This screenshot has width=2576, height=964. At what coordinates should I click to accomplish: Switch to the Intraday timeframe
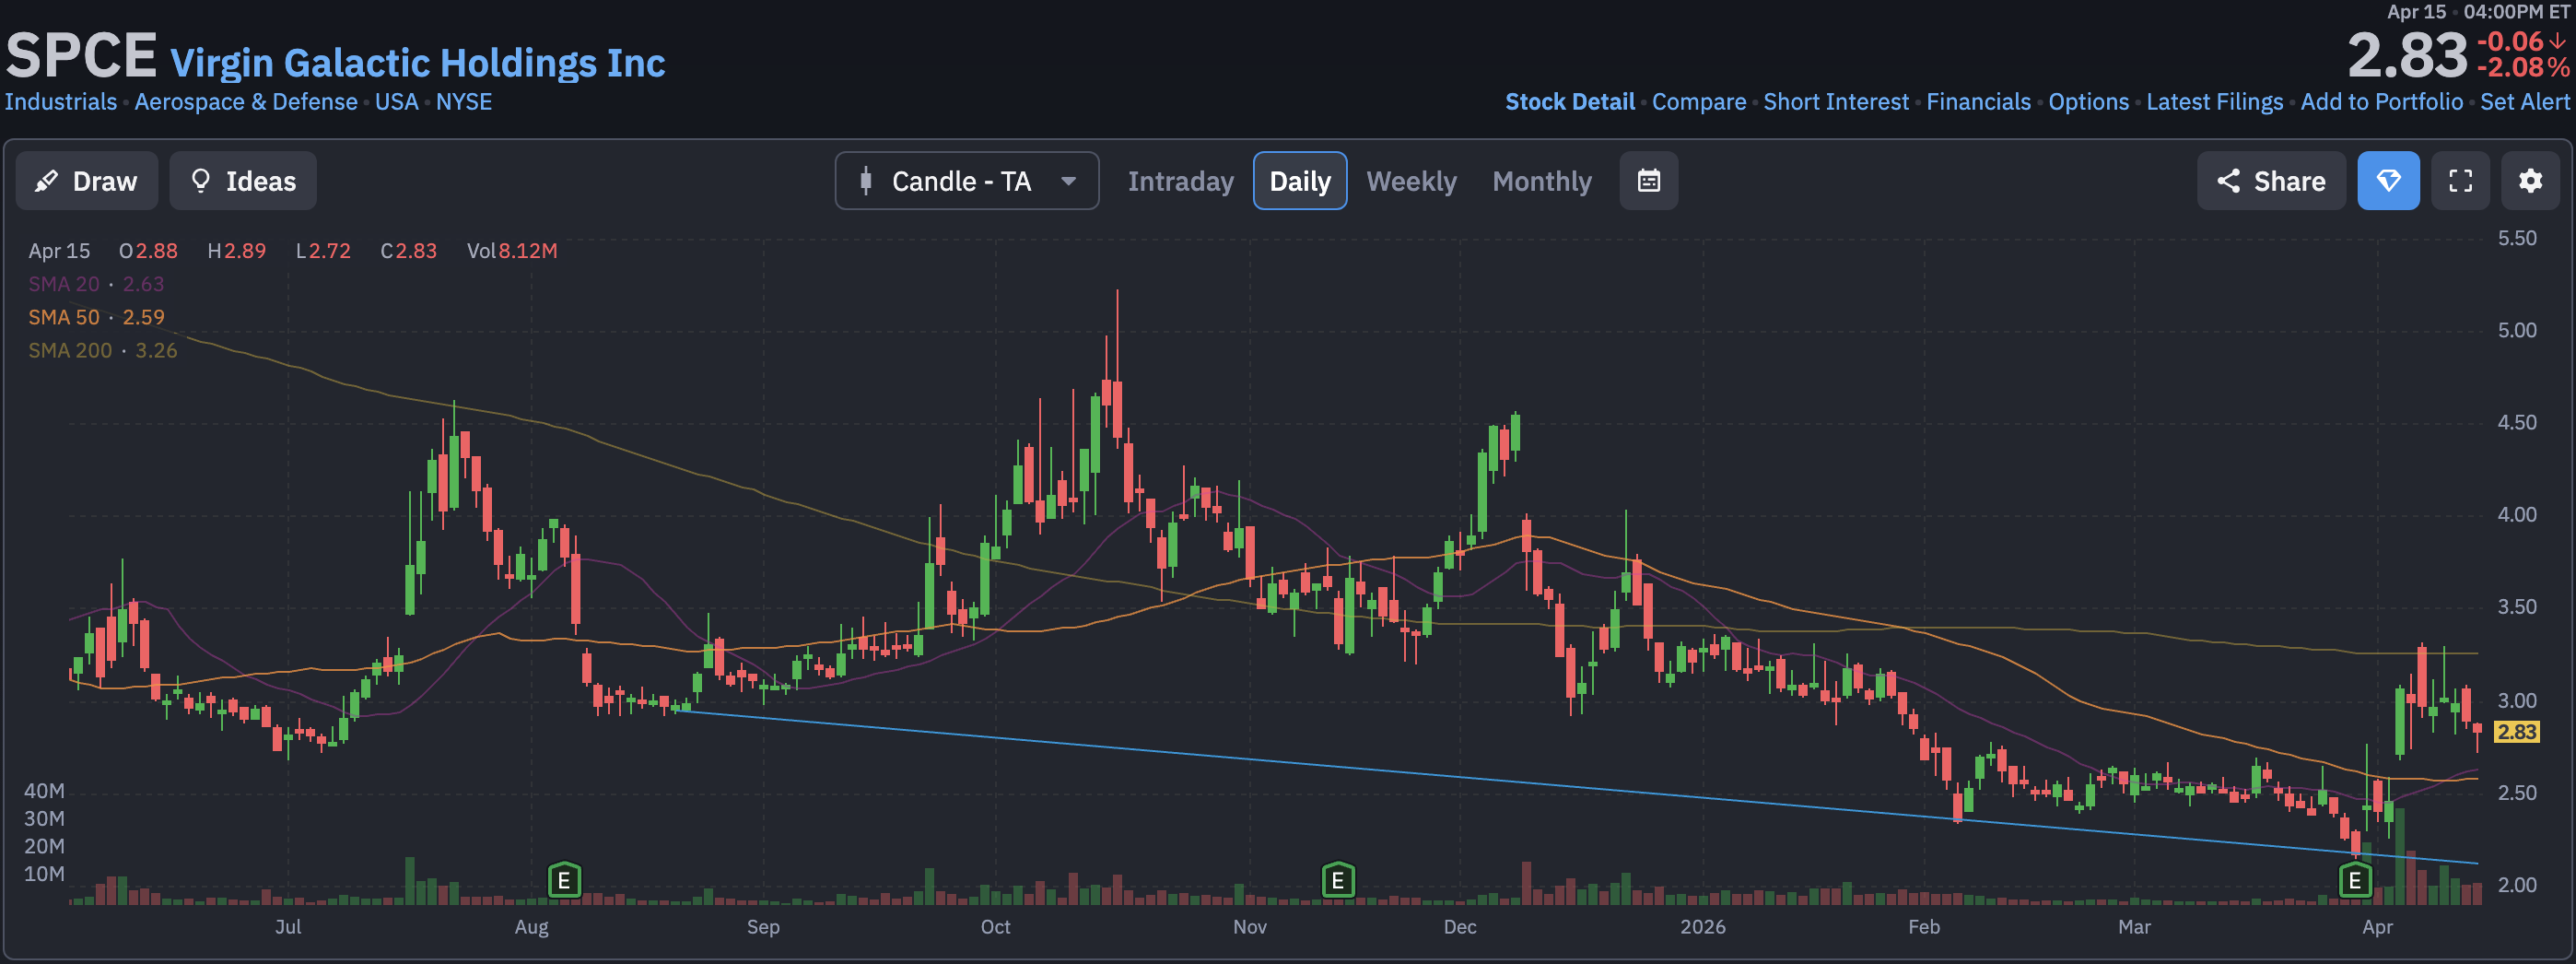(x=1180, y=181)
